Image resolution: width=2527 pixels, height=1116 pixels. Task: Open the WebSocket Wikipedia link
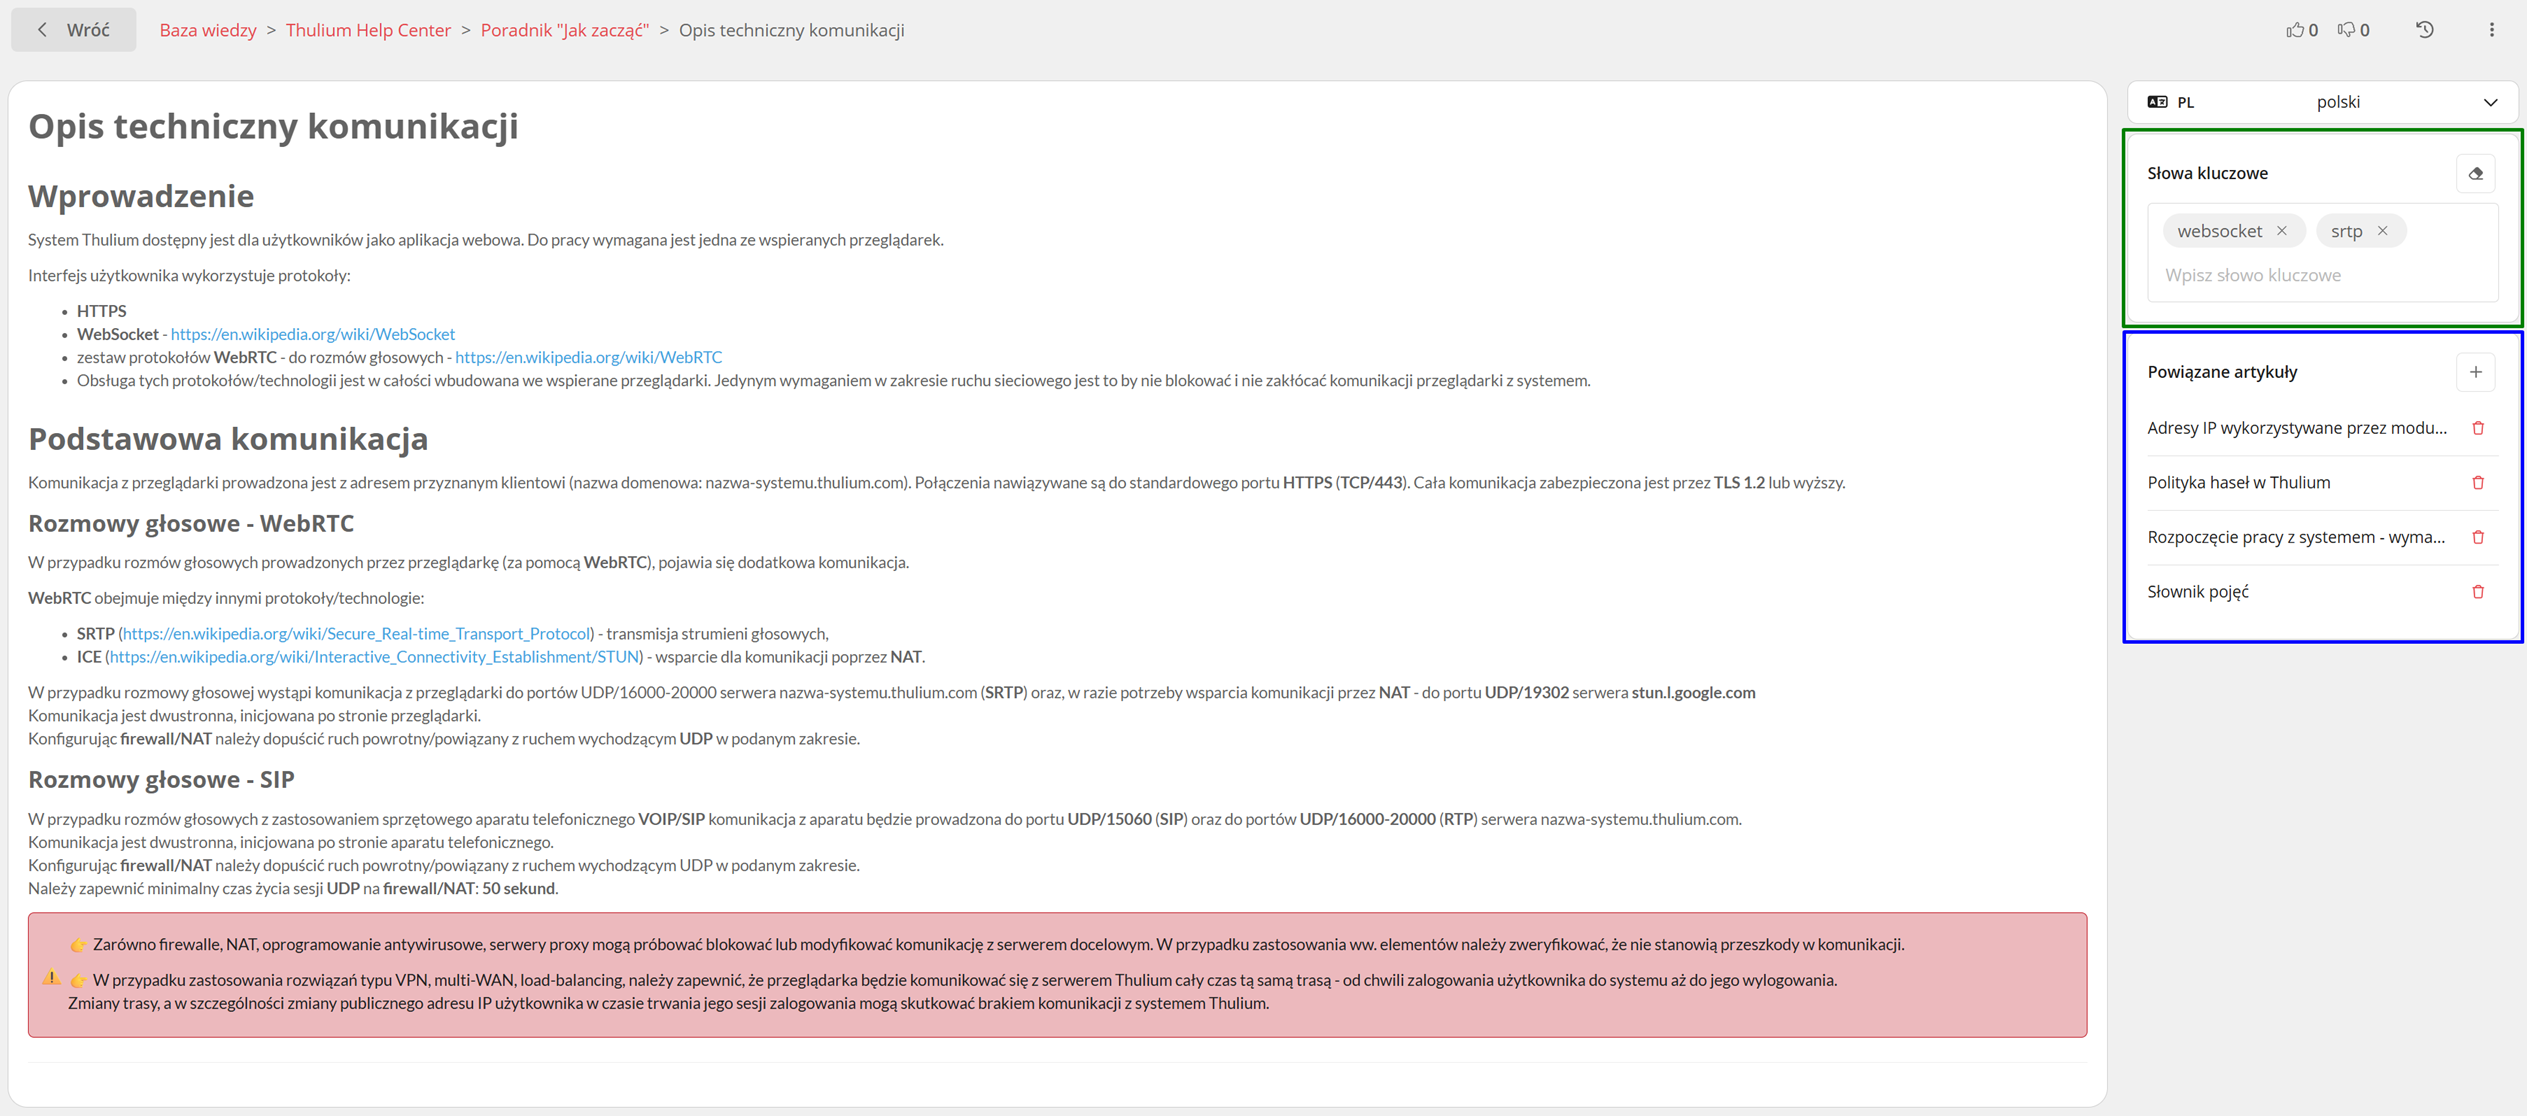pyautogui.click(x=313, y=334)
